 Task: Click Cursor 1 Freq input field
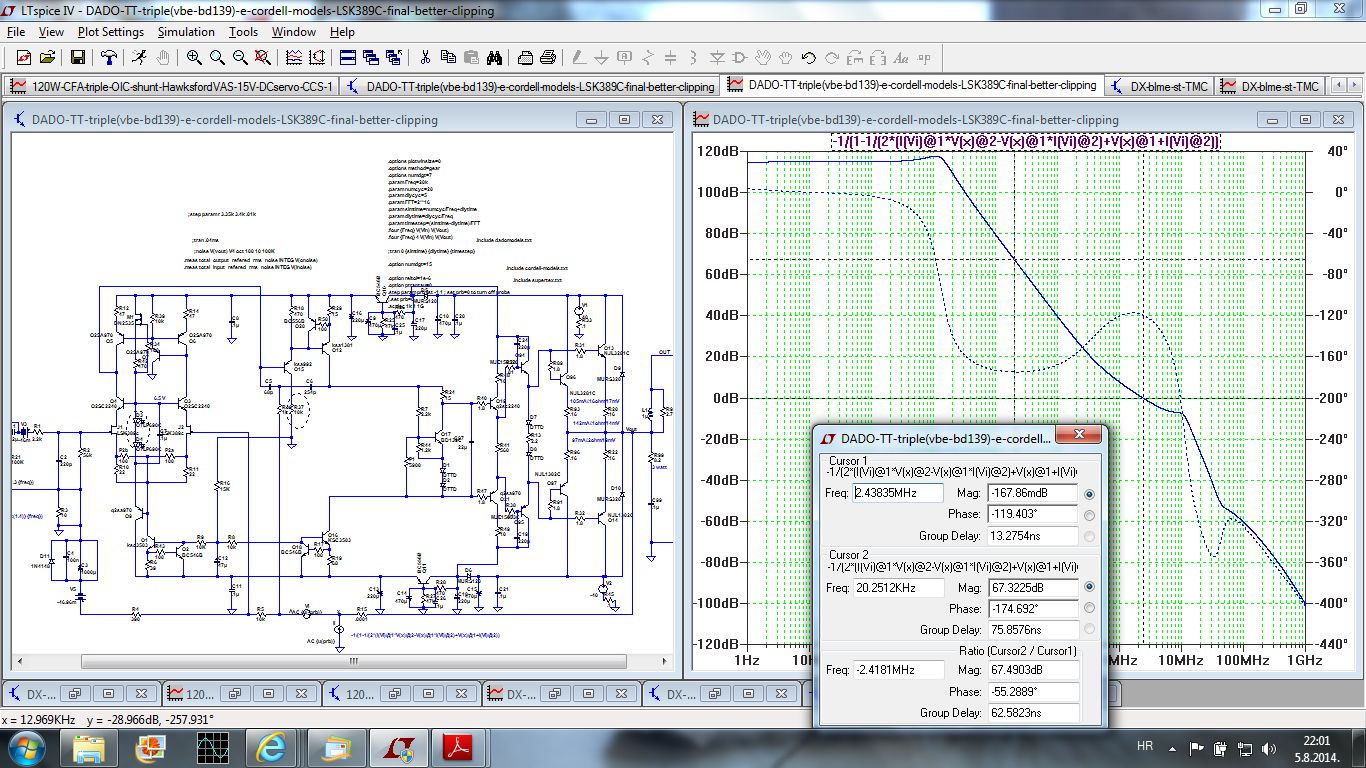coord(897,493)
